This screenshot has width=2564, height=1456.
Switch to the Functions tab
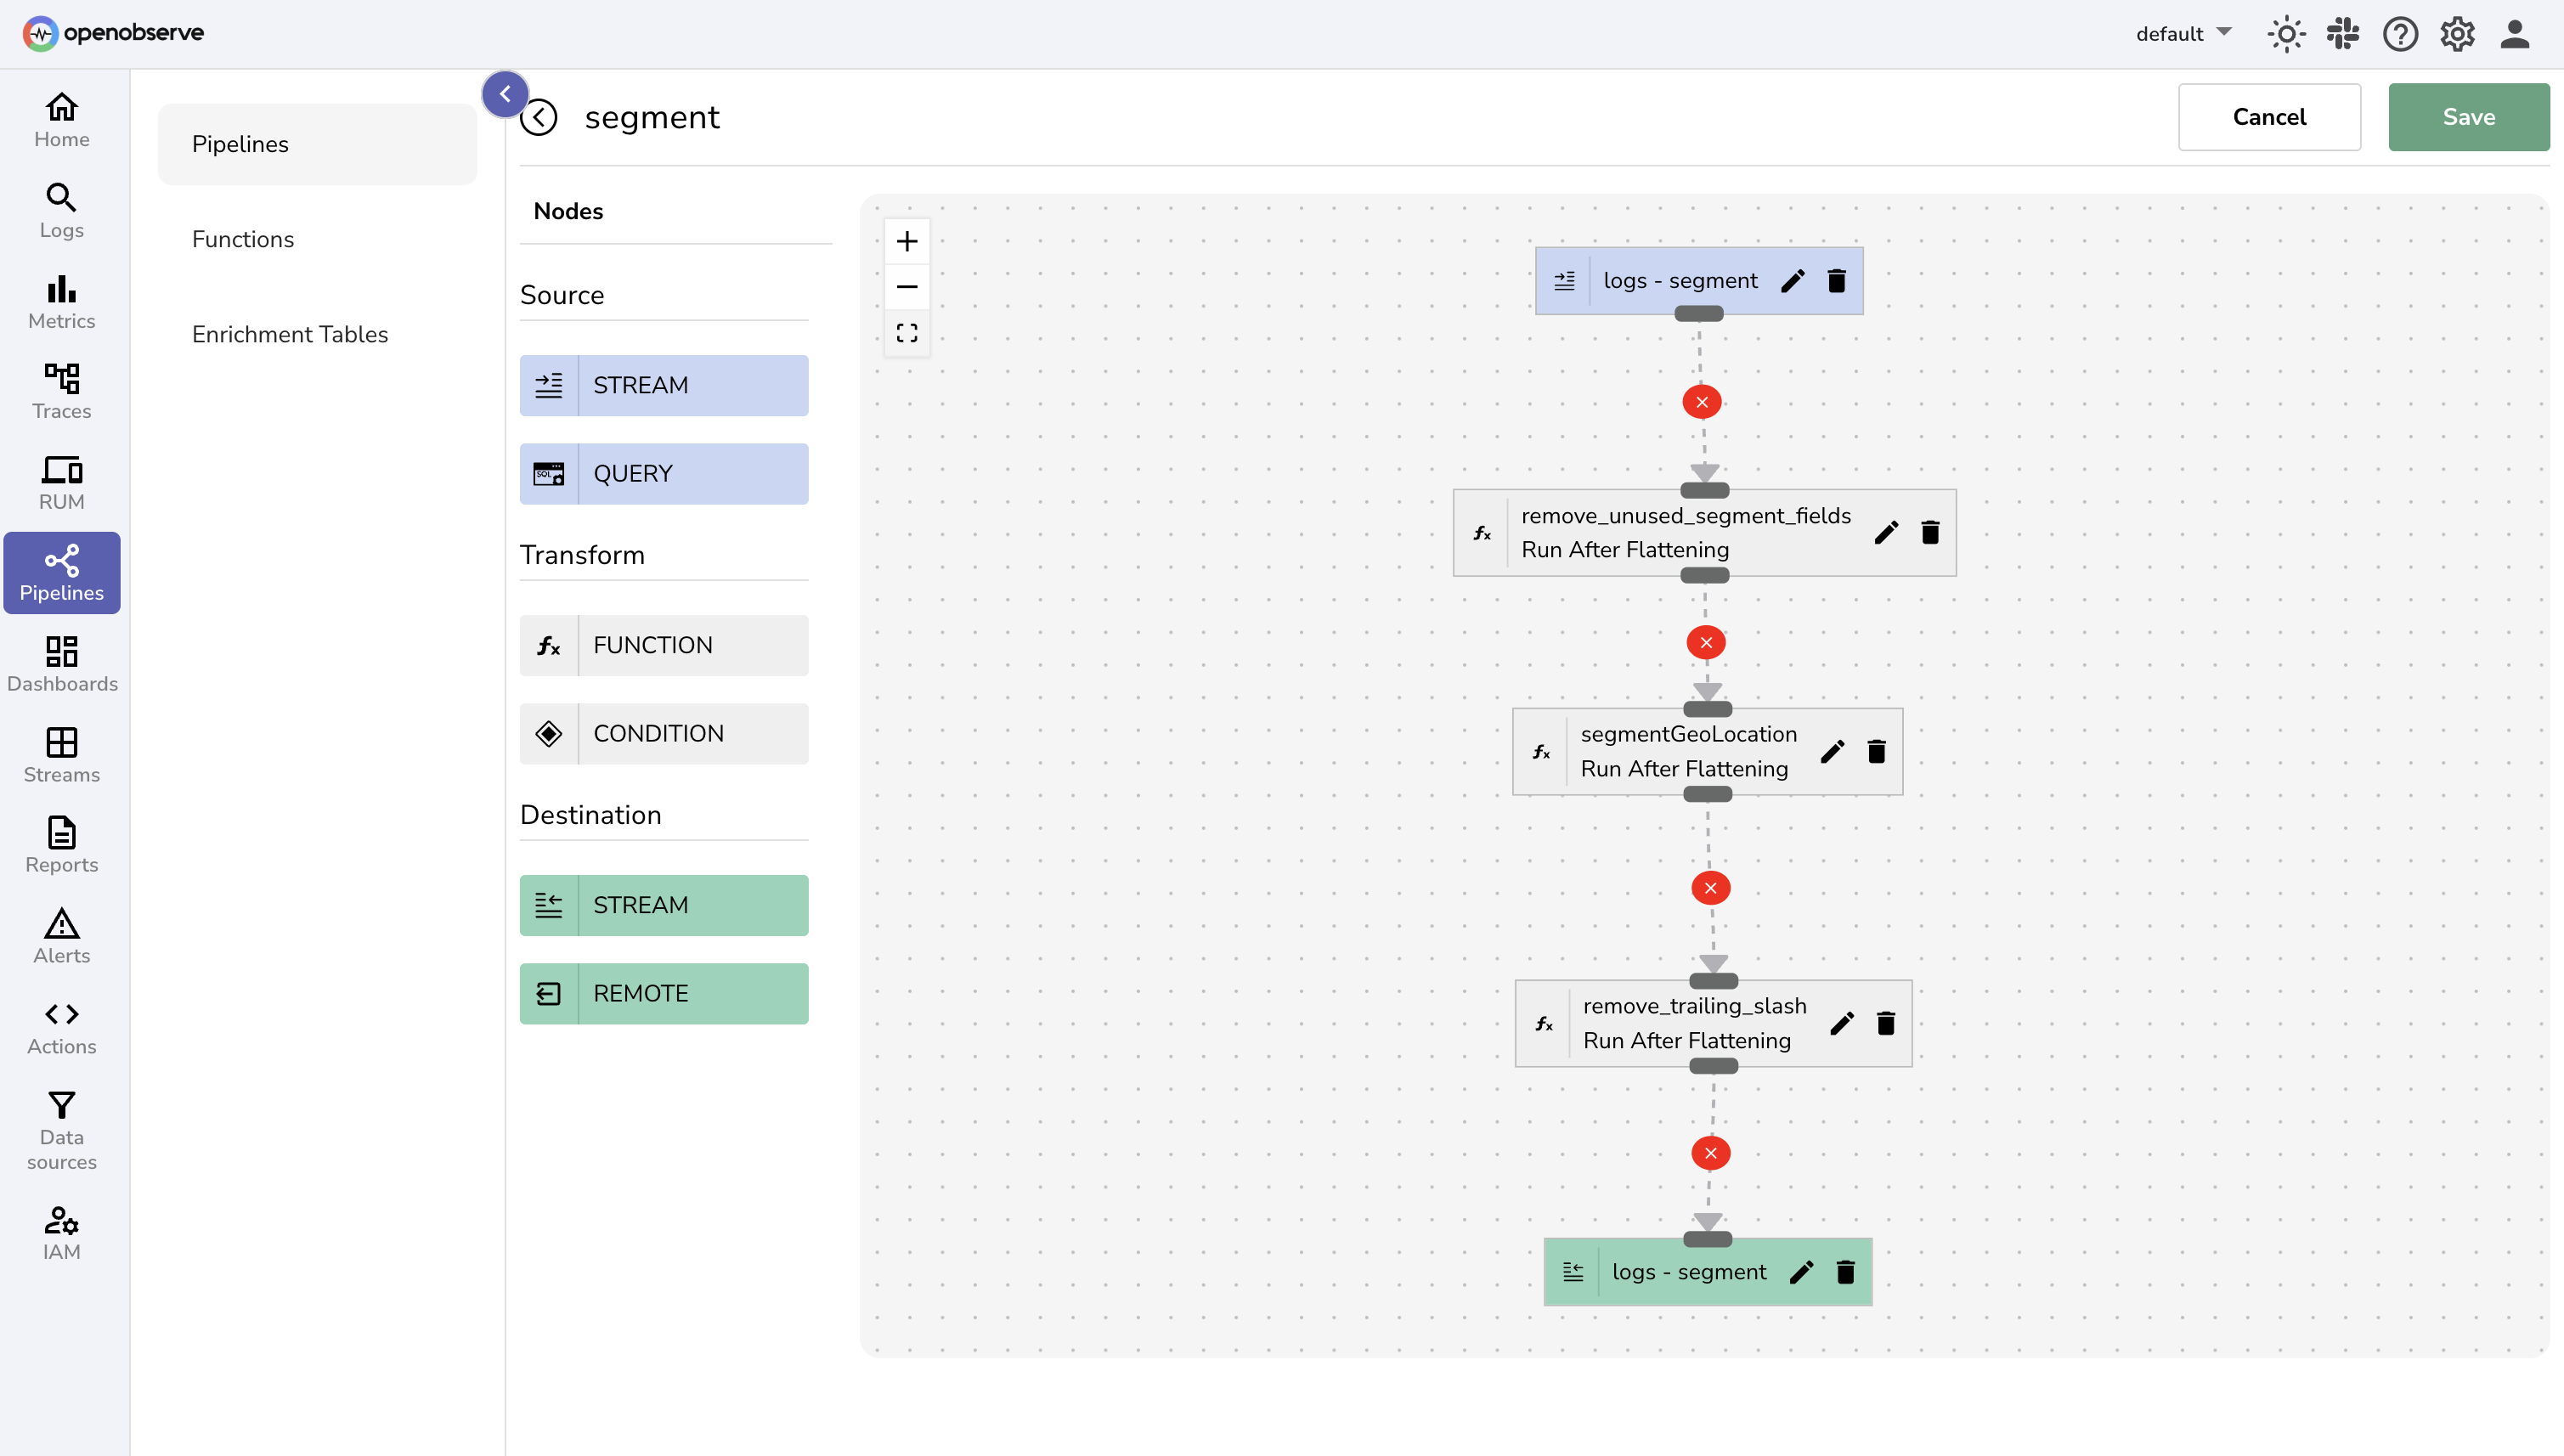coord(242,239)
